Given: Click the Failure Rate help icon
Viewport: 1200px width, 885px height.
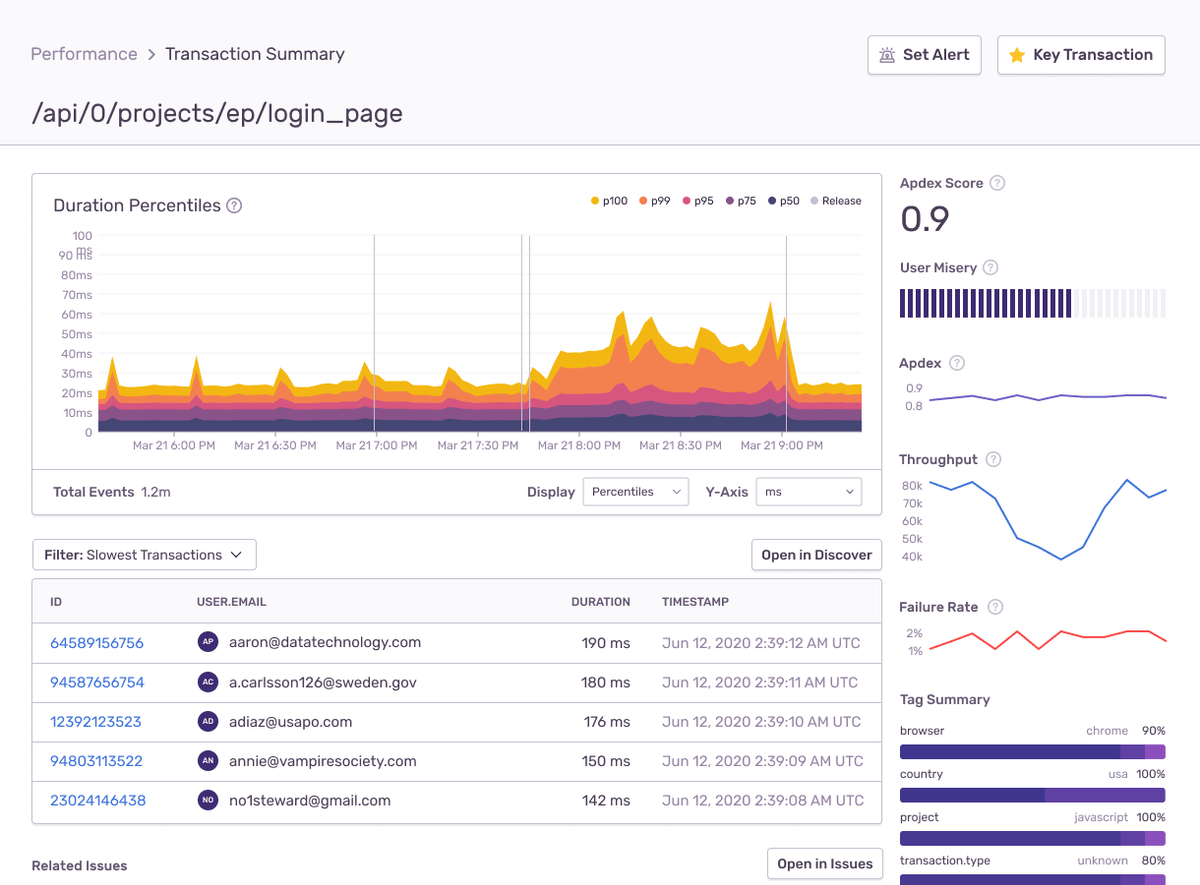Looking at the screenshot, I should pos(994,606).
